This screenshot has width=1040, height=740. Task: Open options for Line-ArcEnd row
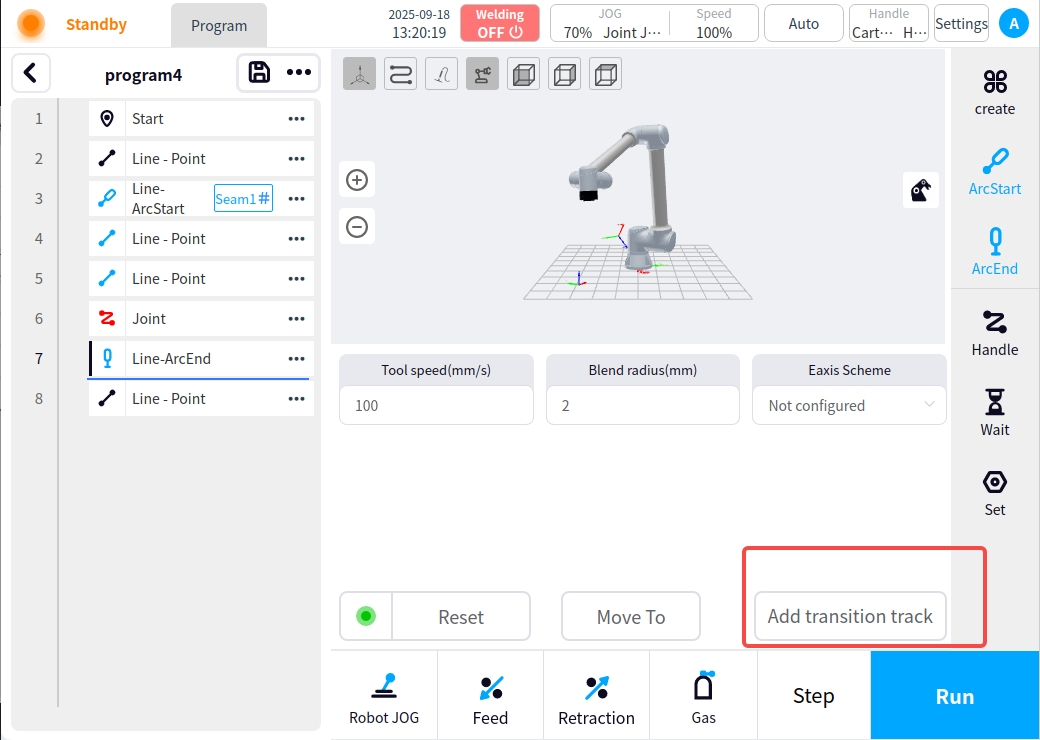[x=296, y=358]
